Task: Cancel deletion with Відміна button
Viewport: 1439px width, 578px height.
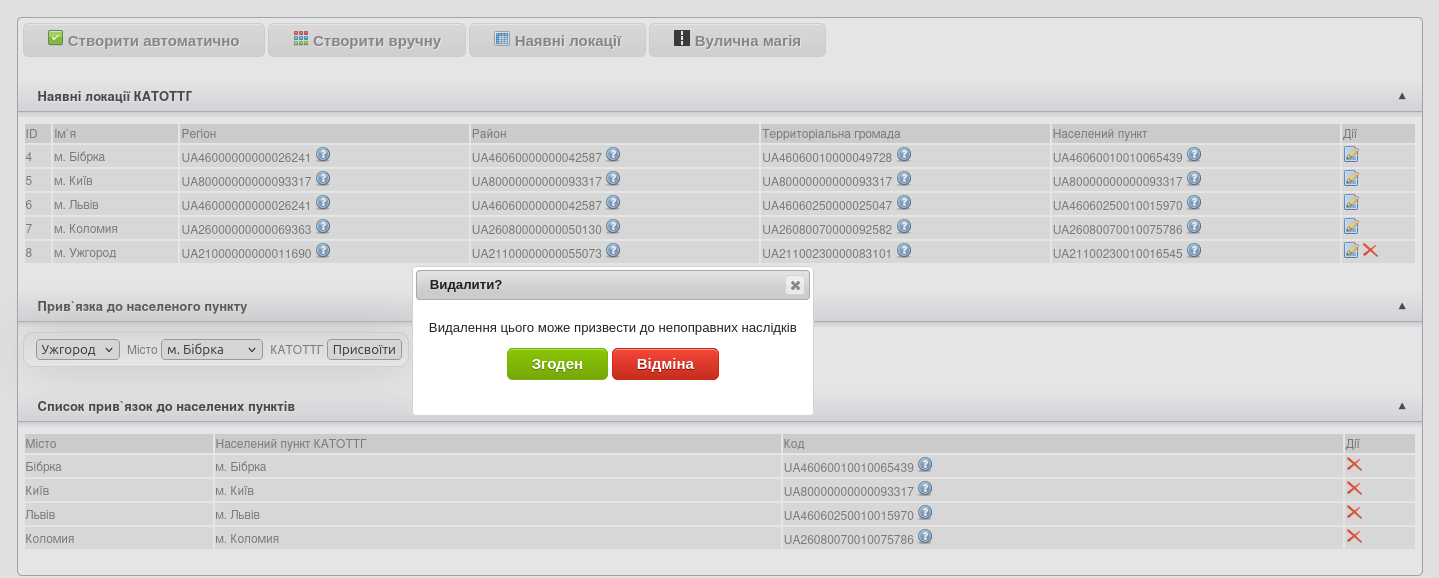Action: [665, 364]
